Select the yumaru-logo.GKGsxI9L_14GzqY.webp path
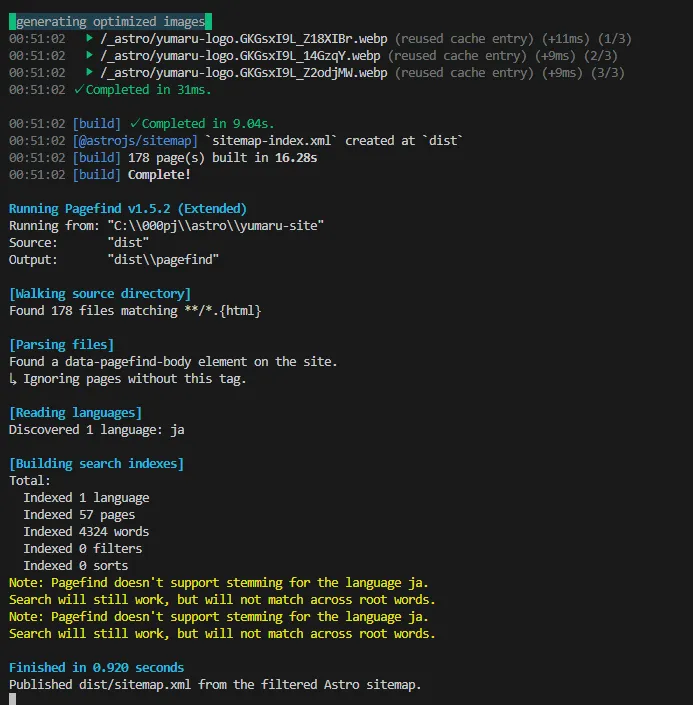 point(240,56)
